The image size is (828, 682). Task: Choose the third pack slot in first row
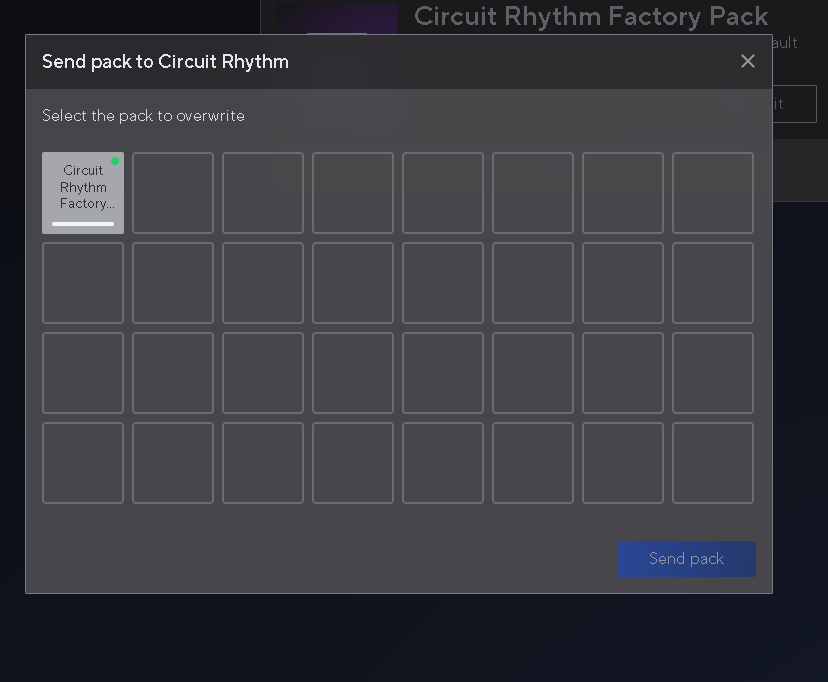pyautogui.click(x=263, y=193)
